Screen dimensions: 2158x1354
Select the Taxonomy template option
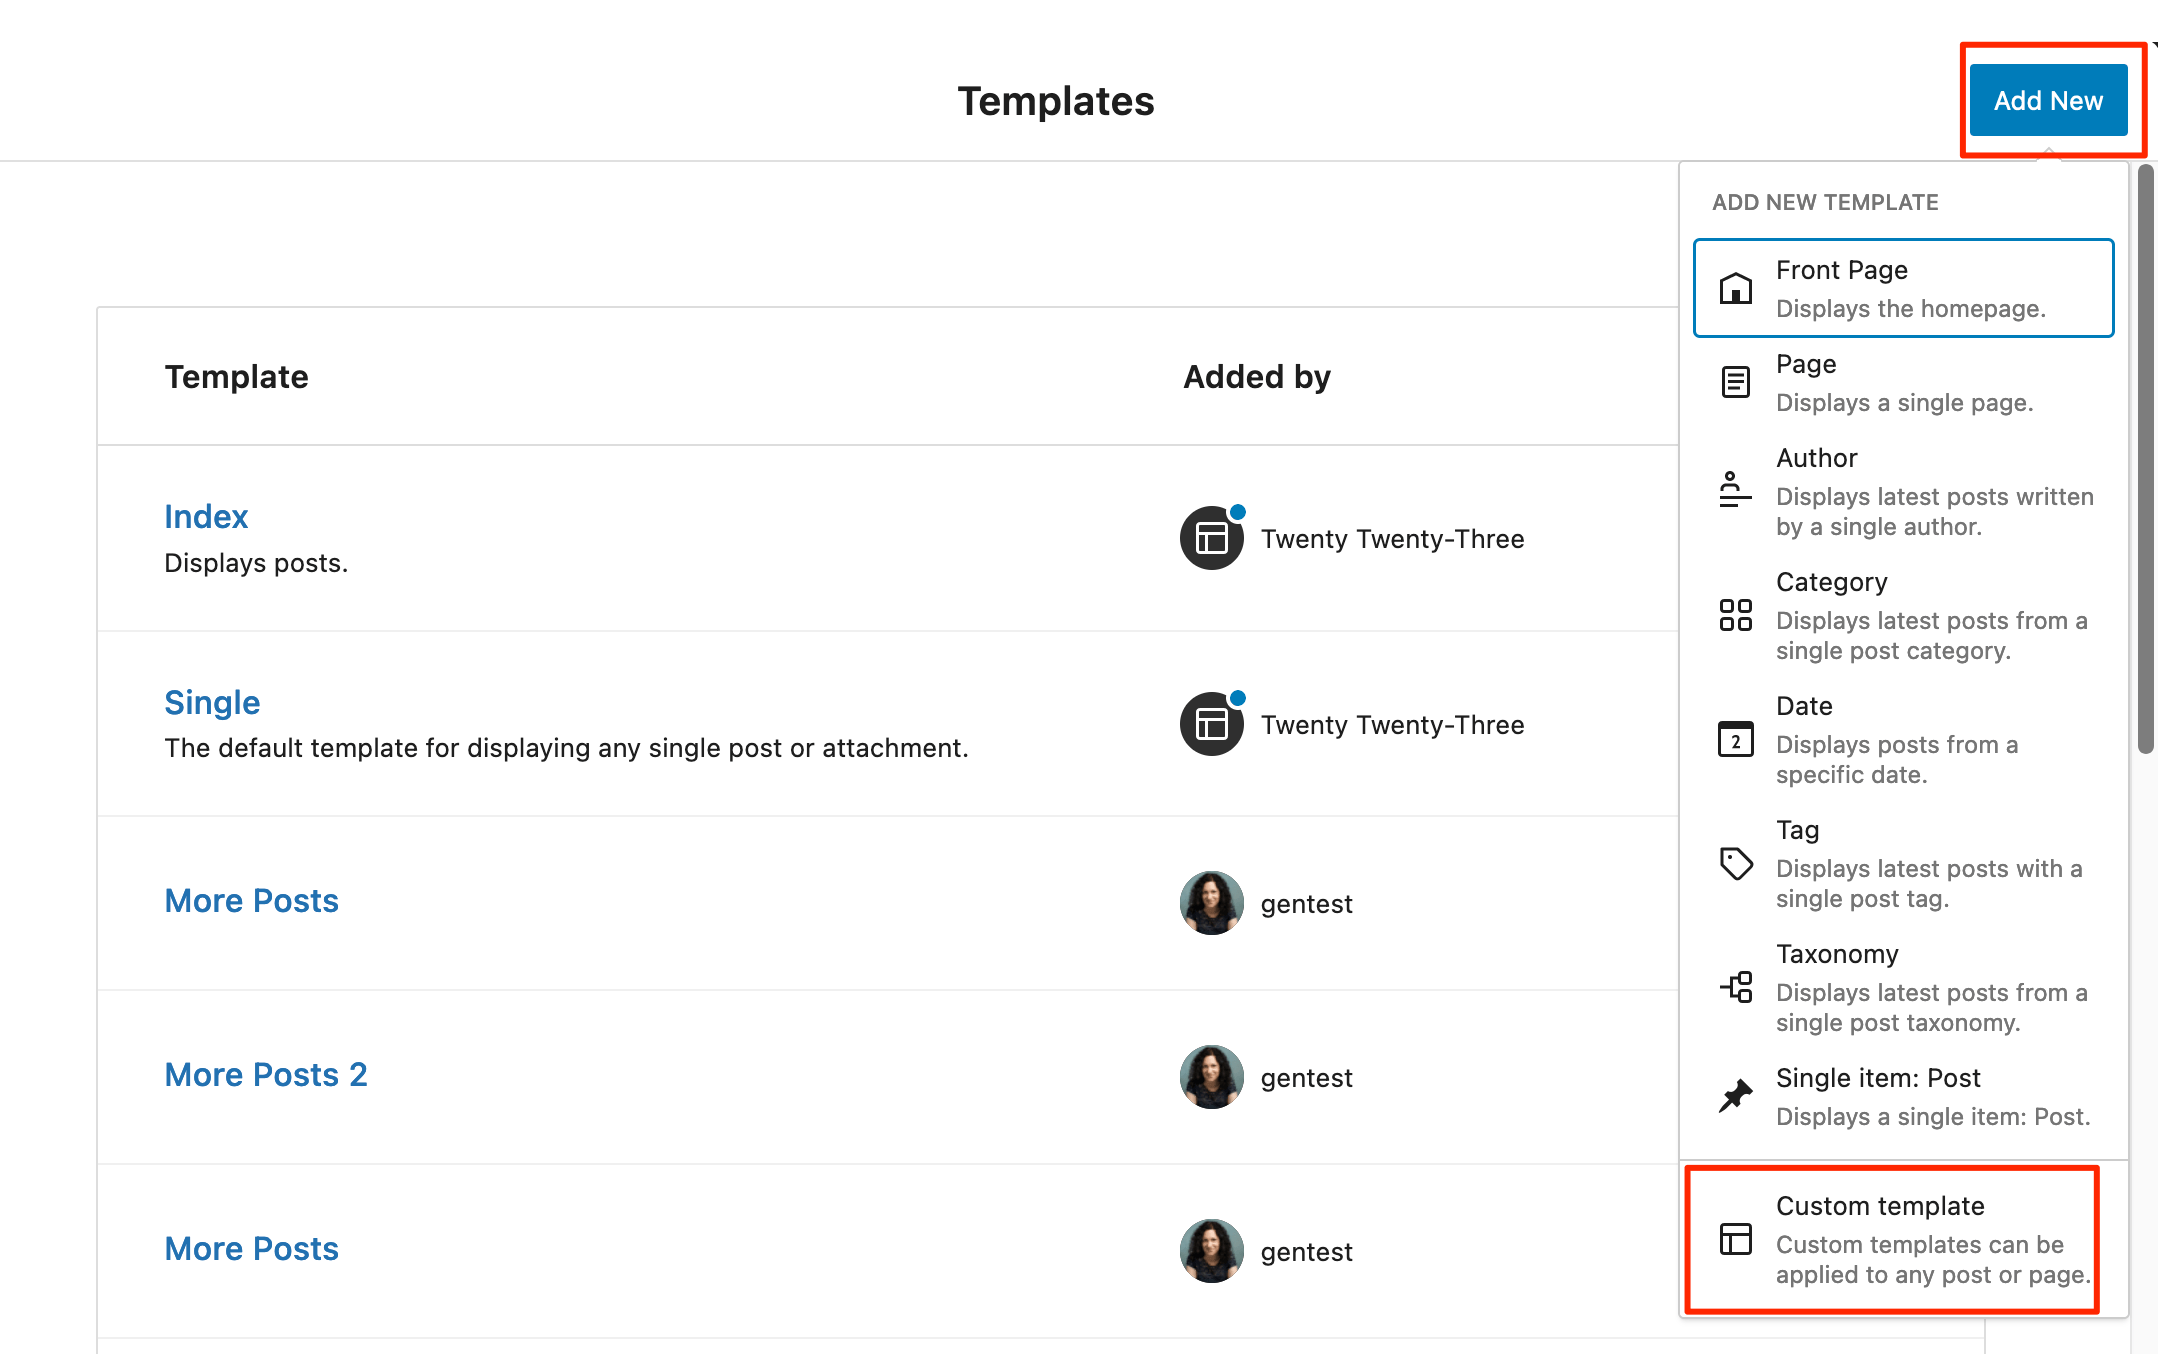(x=1900, y=987)
